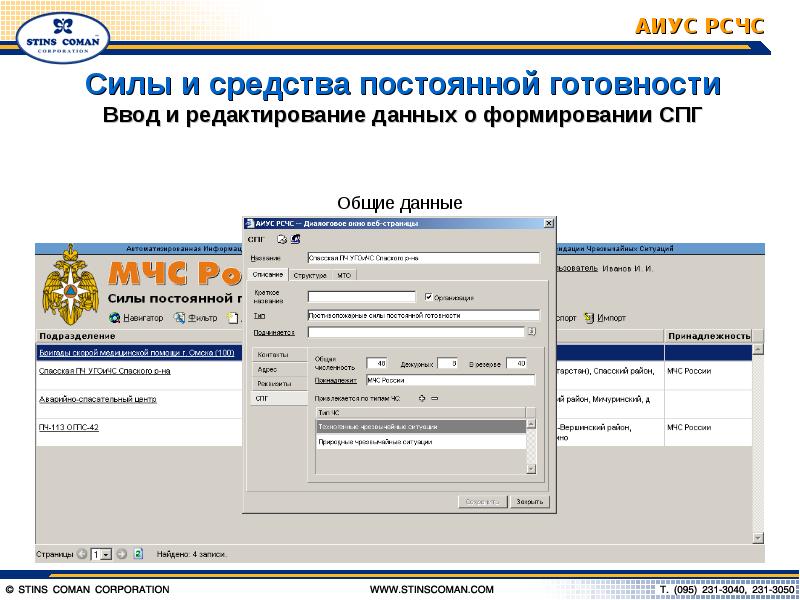This screenshot has height=600, width=800.
Task: Click selector button beside Подчиняется field
Action: [531, 332]
